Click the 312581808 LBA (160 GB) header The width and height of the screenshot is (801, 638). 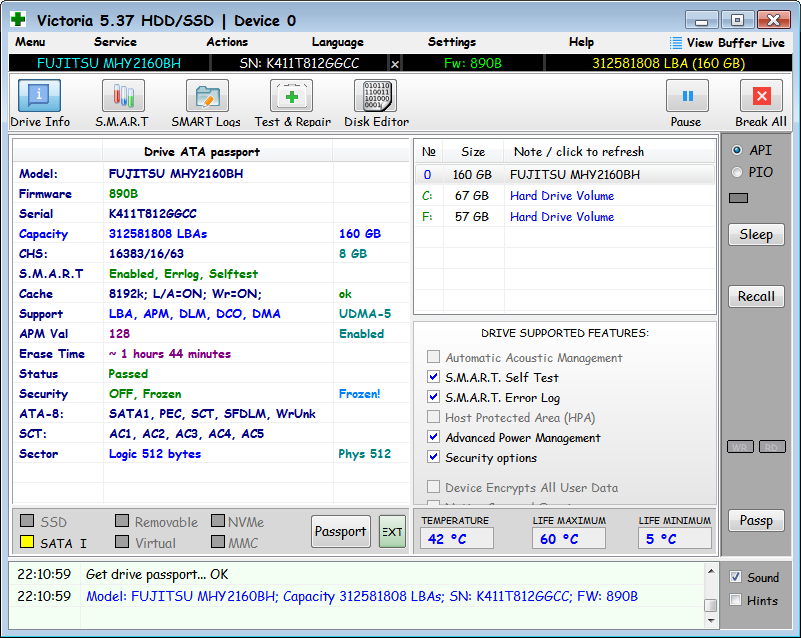point(668,63)
